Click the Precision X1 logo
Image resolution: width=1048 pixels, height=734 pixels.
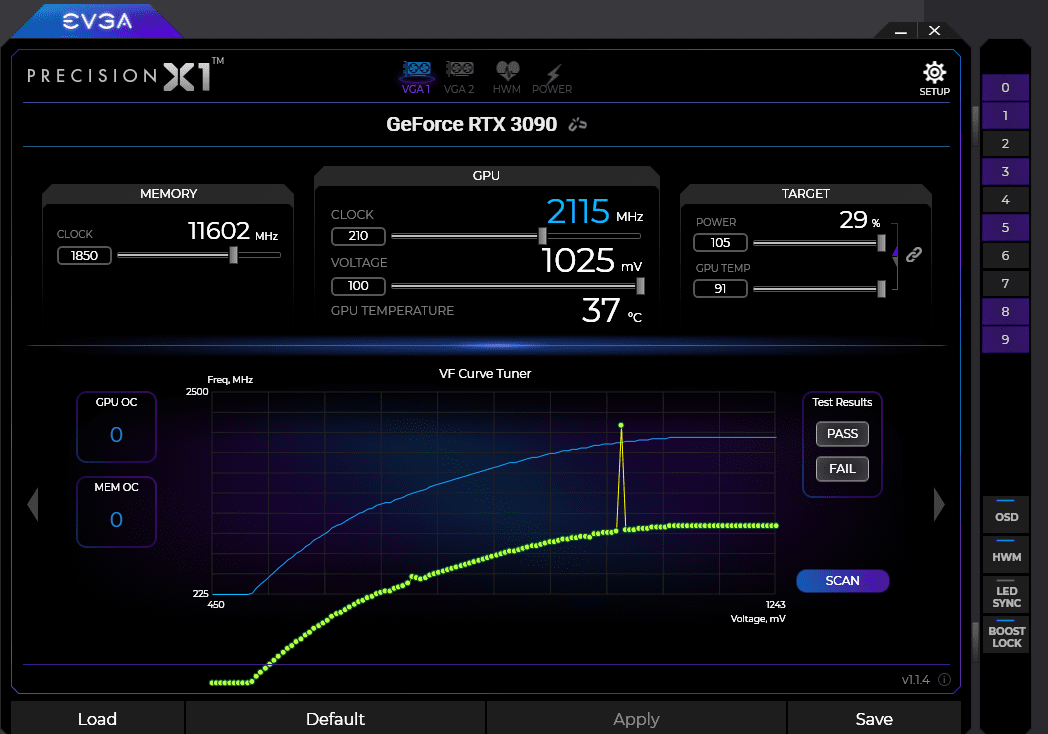pyautogui.click(x=125, y=76)
